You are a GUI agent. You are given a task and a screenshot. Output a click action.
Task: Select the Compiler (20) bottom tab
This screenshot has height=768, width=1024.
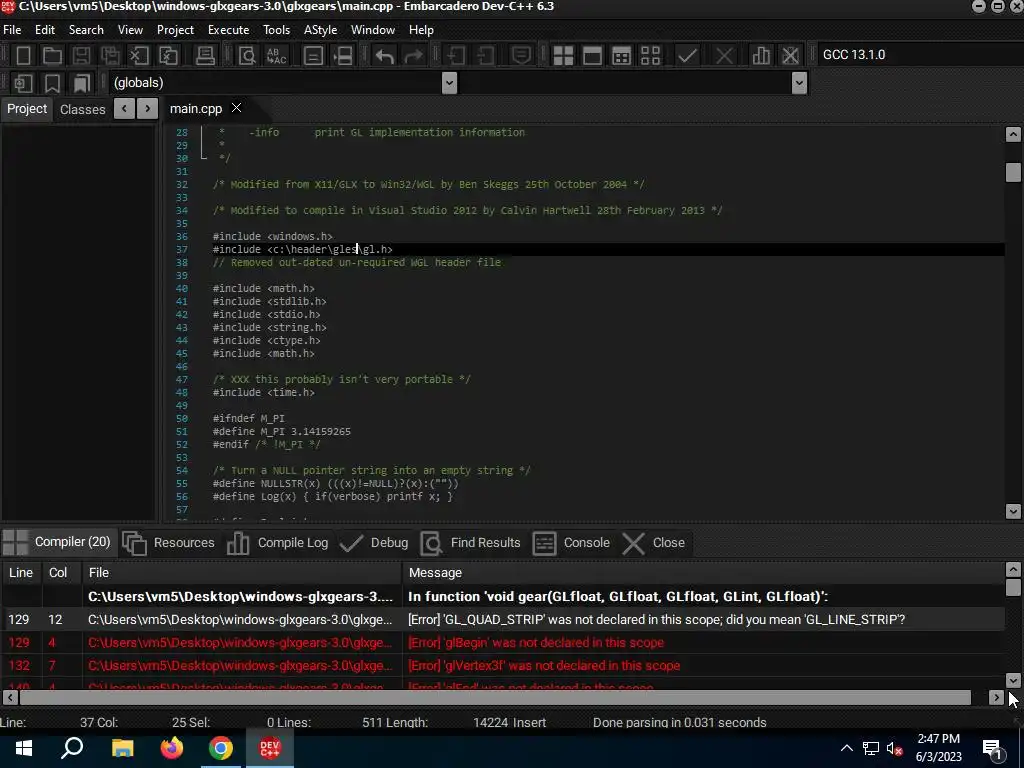(x=59, y=542)
